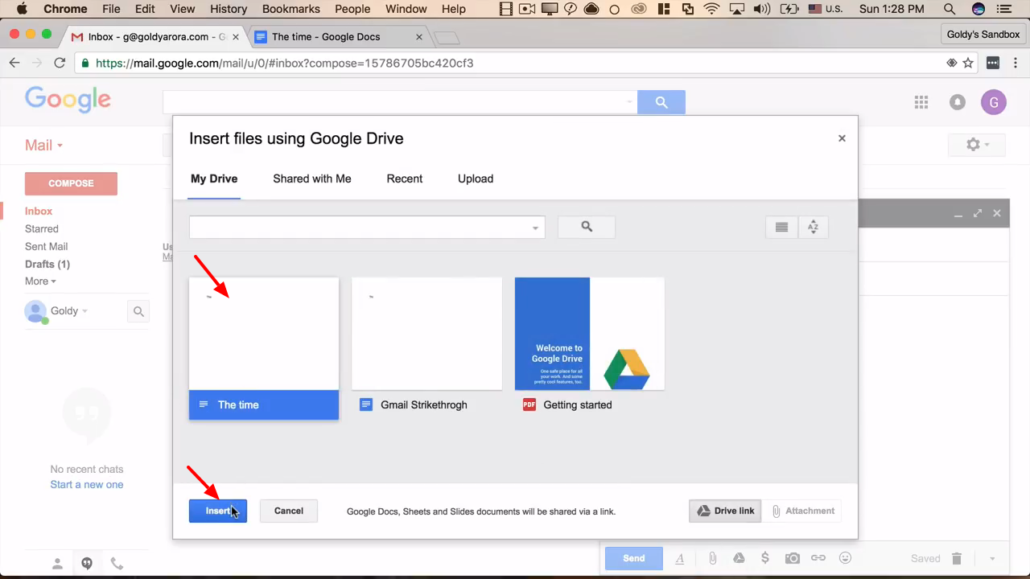Open the compose more options arrow
Image resolution: width=1030 pixels, height=579 pixels.
992,559
